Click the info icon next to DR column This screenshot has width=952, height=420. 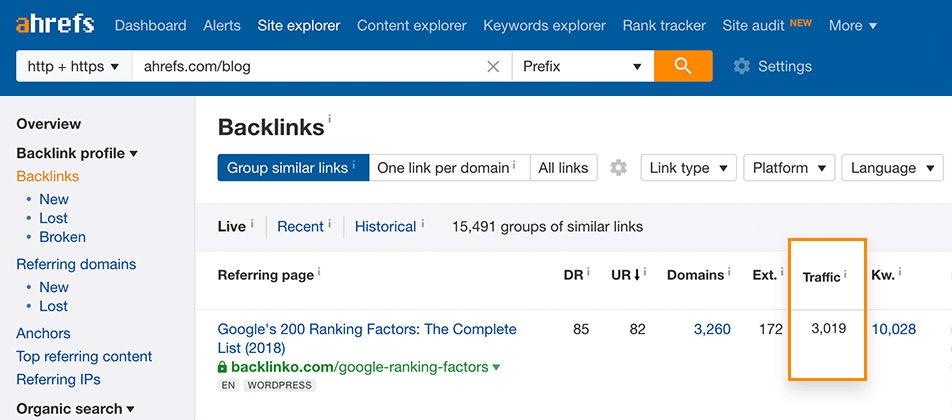coord(588,271)
